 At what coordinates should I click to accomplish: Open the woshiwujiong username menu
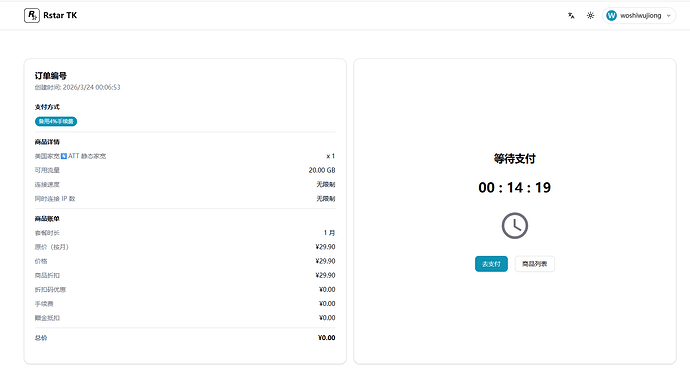click(640, 15)
